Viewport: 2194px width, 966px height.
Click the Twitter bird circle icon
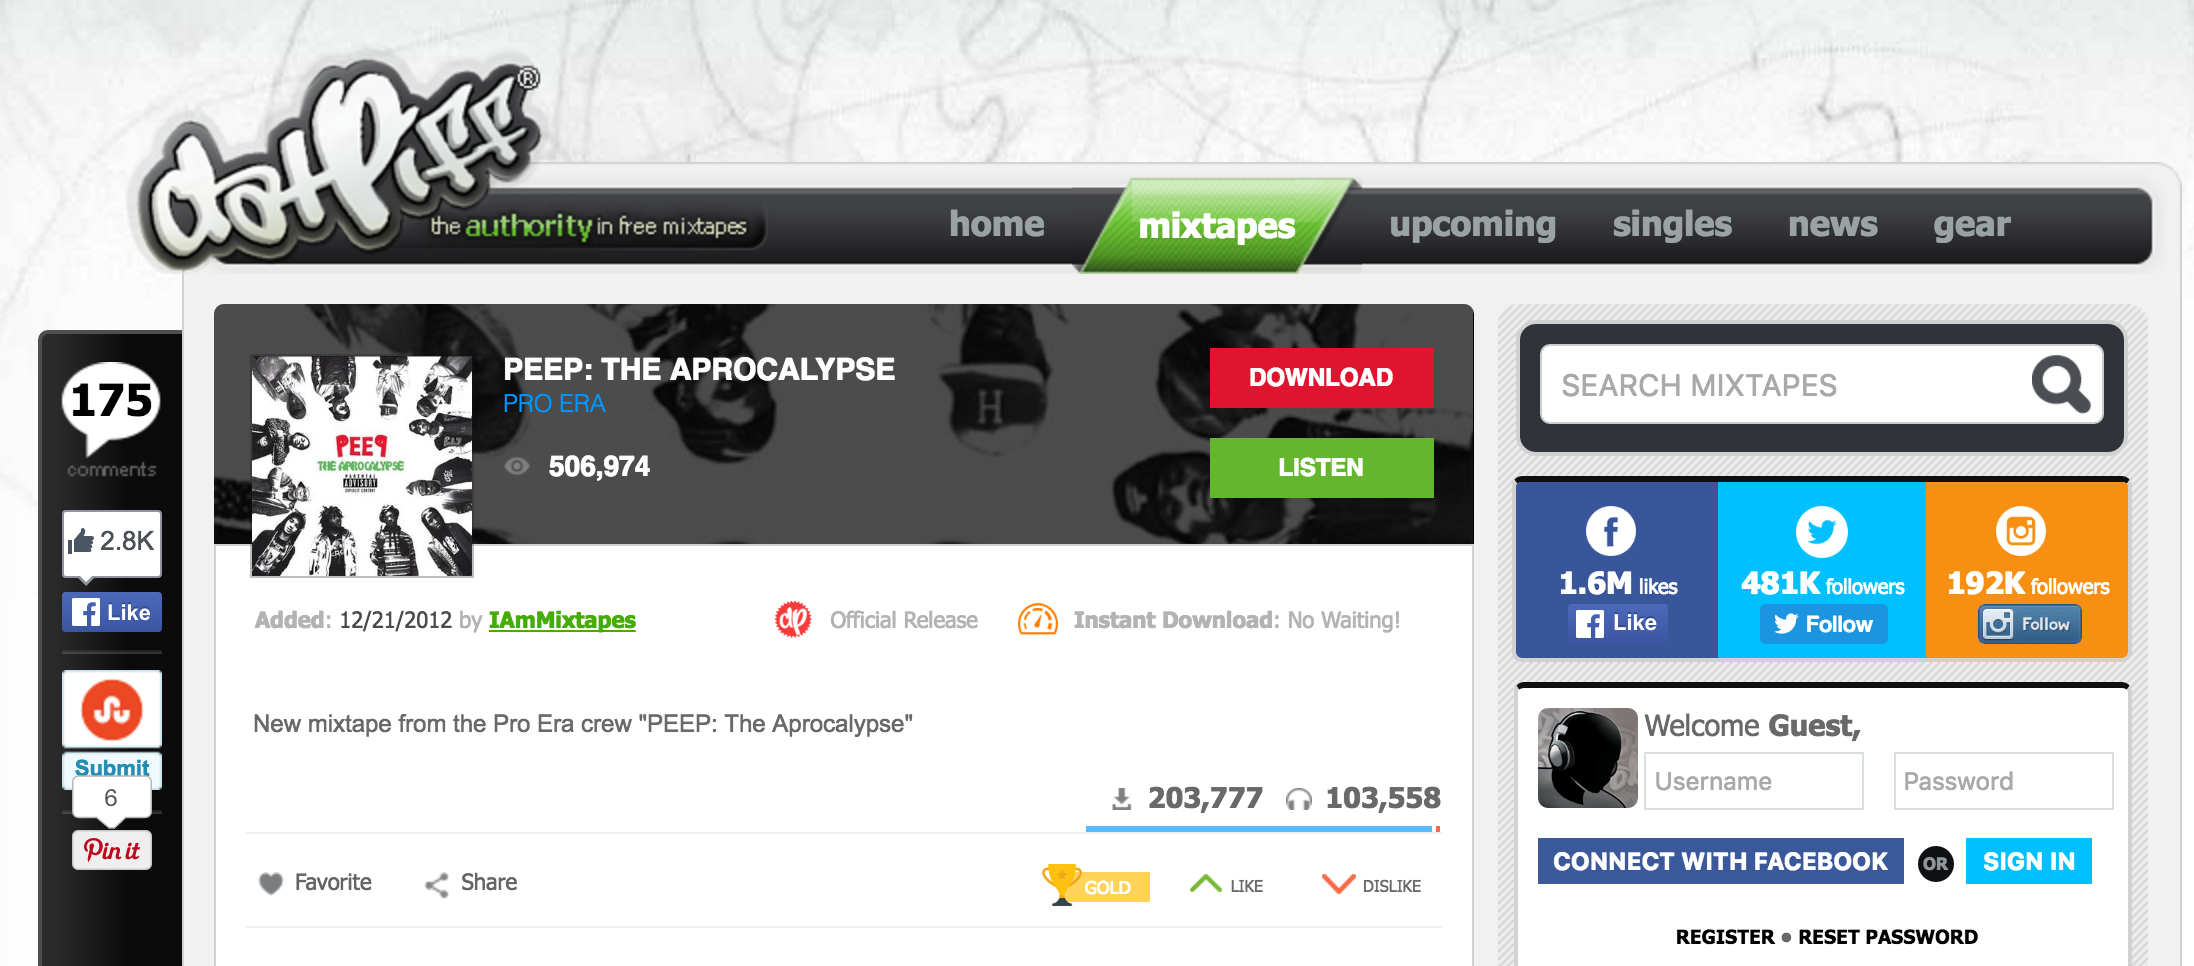1821,531
